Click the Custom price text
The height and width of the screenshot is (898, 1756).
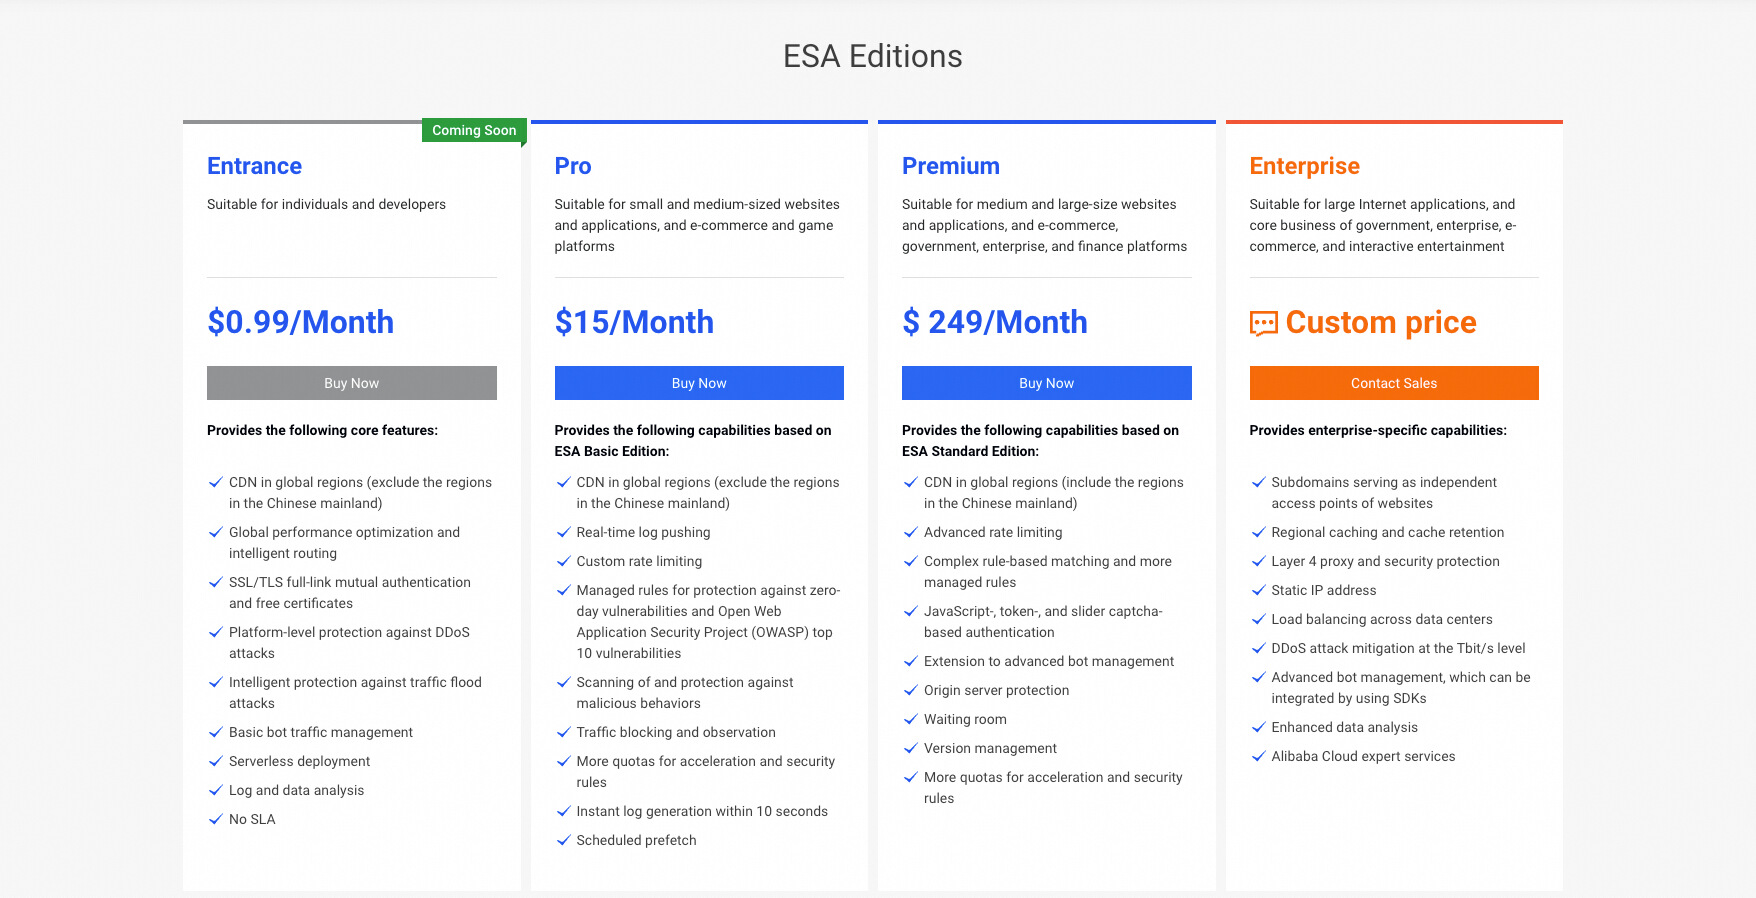pyautogui.click(x=1380, y=322)
